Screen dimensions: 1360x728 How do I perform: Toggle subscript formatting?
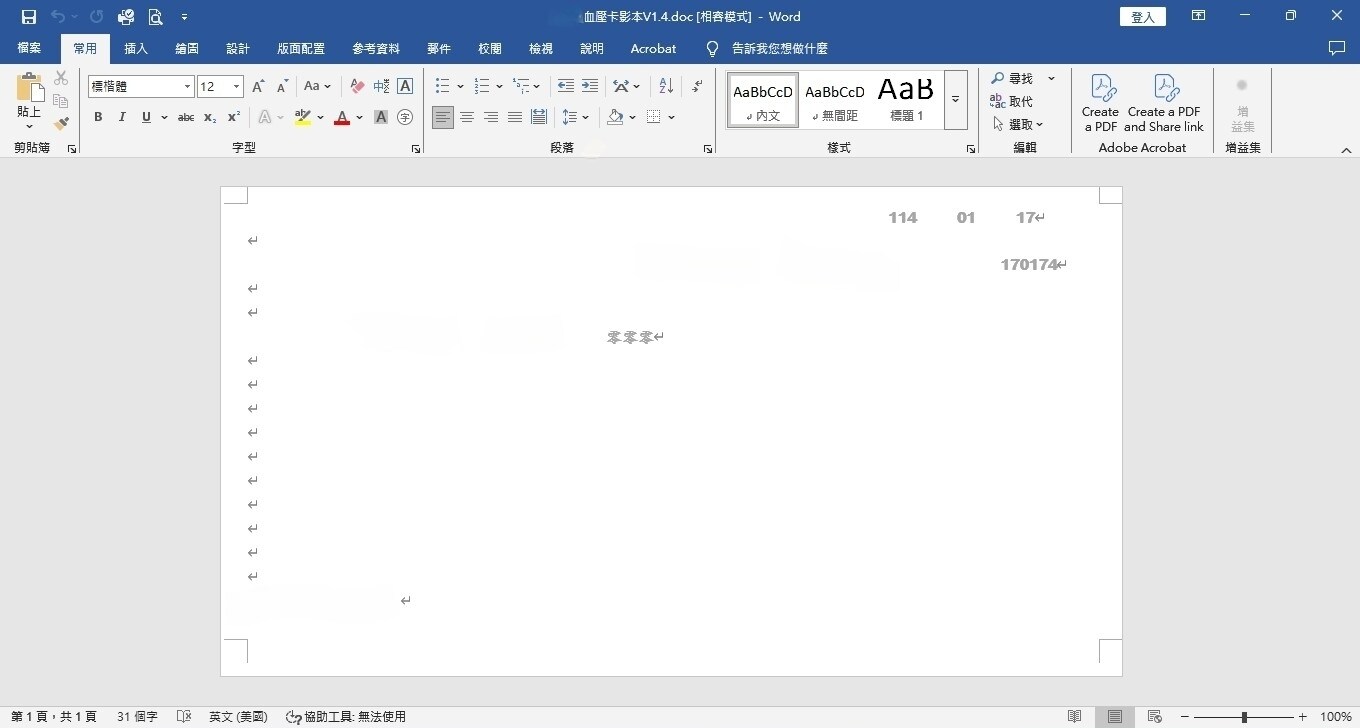(210, 117)
